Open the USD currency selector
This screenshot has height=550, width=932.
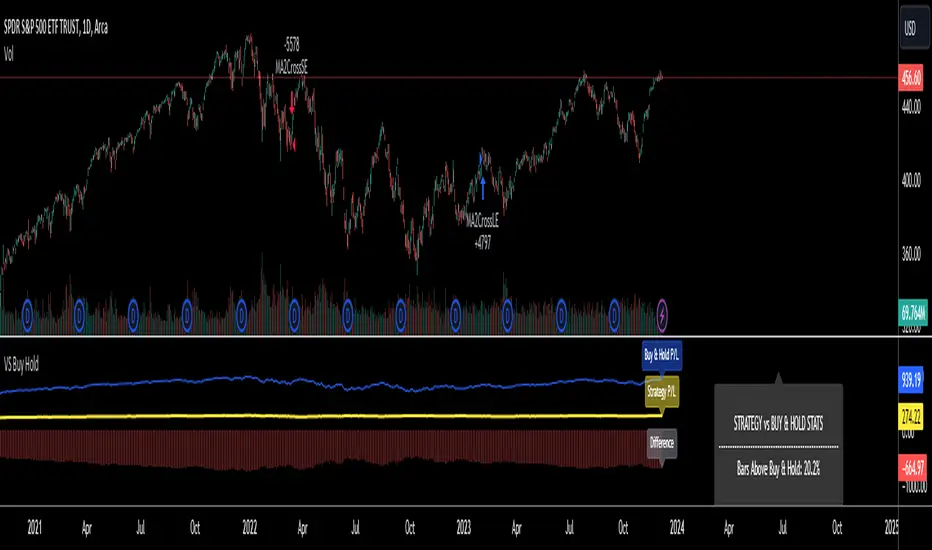[910, 28]
